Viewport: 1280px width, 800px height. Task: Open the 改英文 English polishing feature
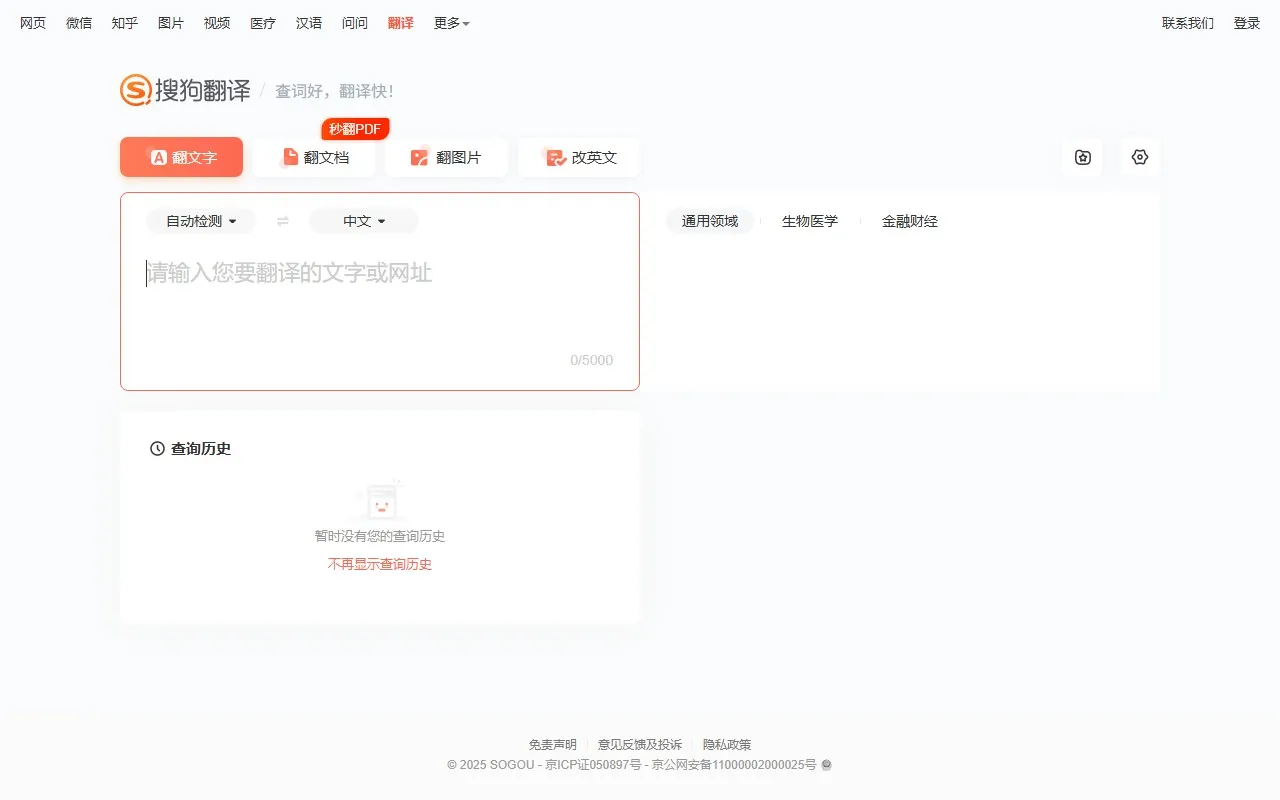tap(579, 157)
